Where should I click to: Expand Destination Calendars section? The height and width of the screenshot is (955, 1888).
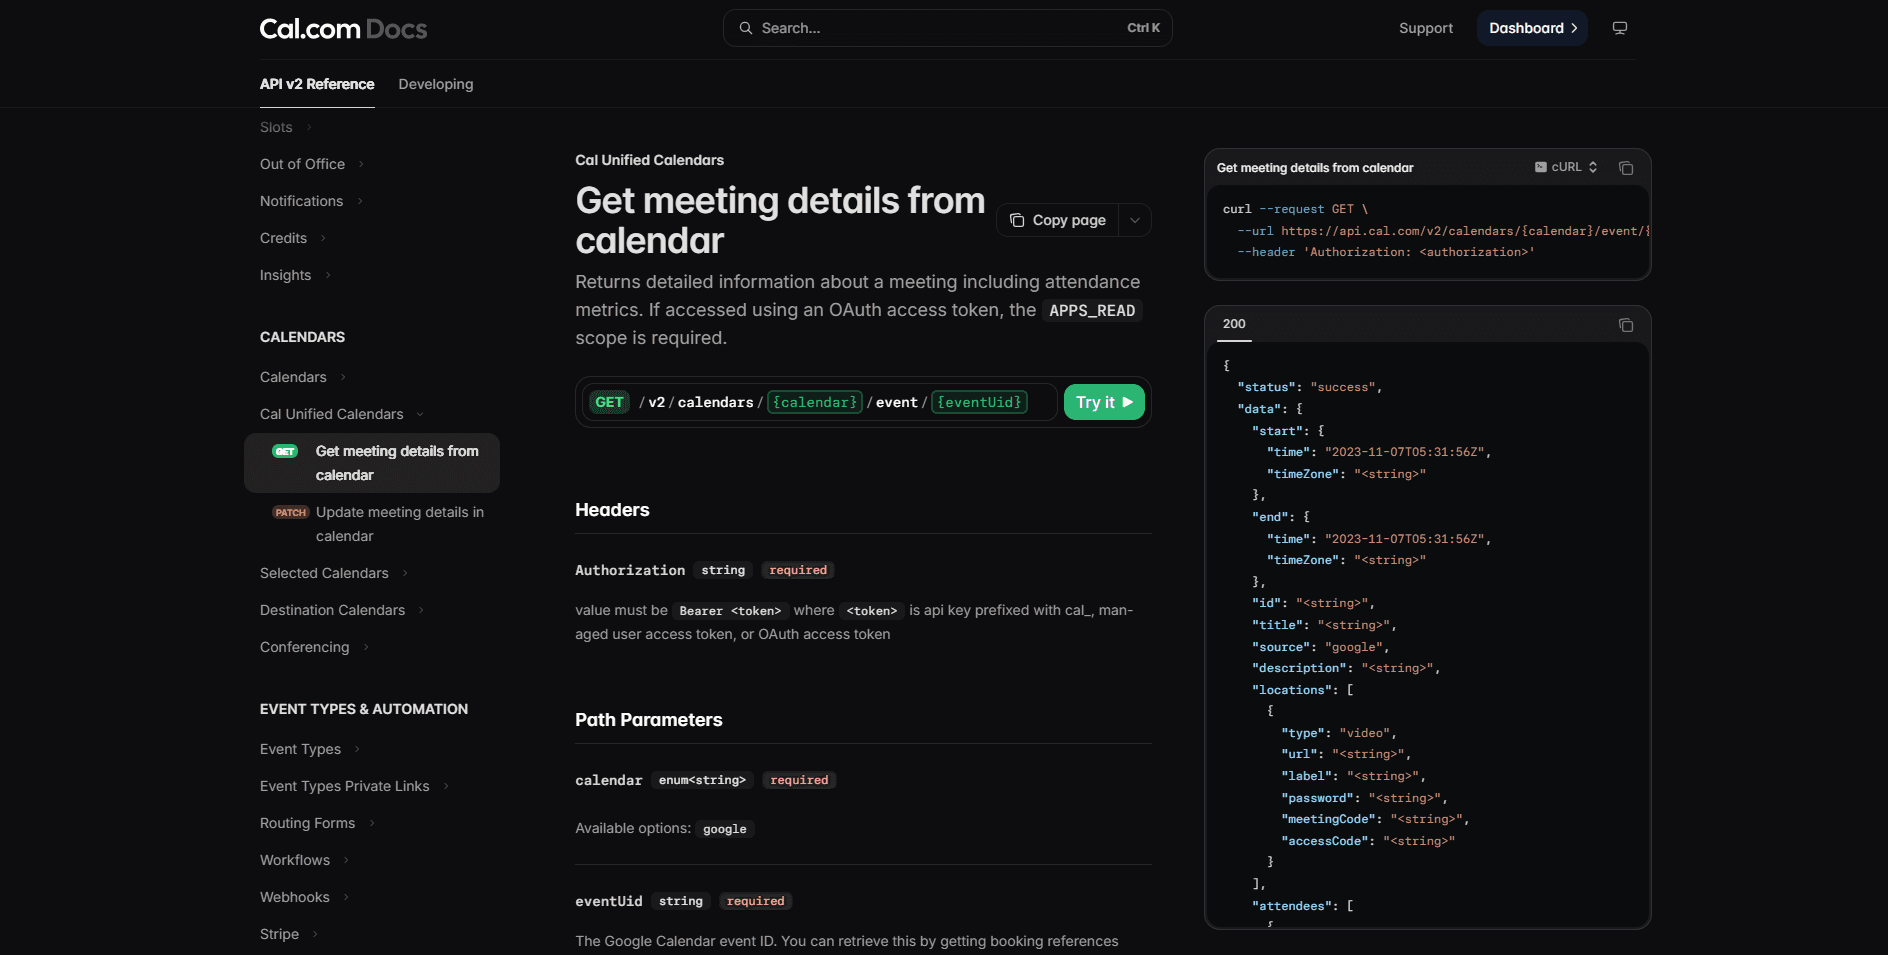(342, 610)
